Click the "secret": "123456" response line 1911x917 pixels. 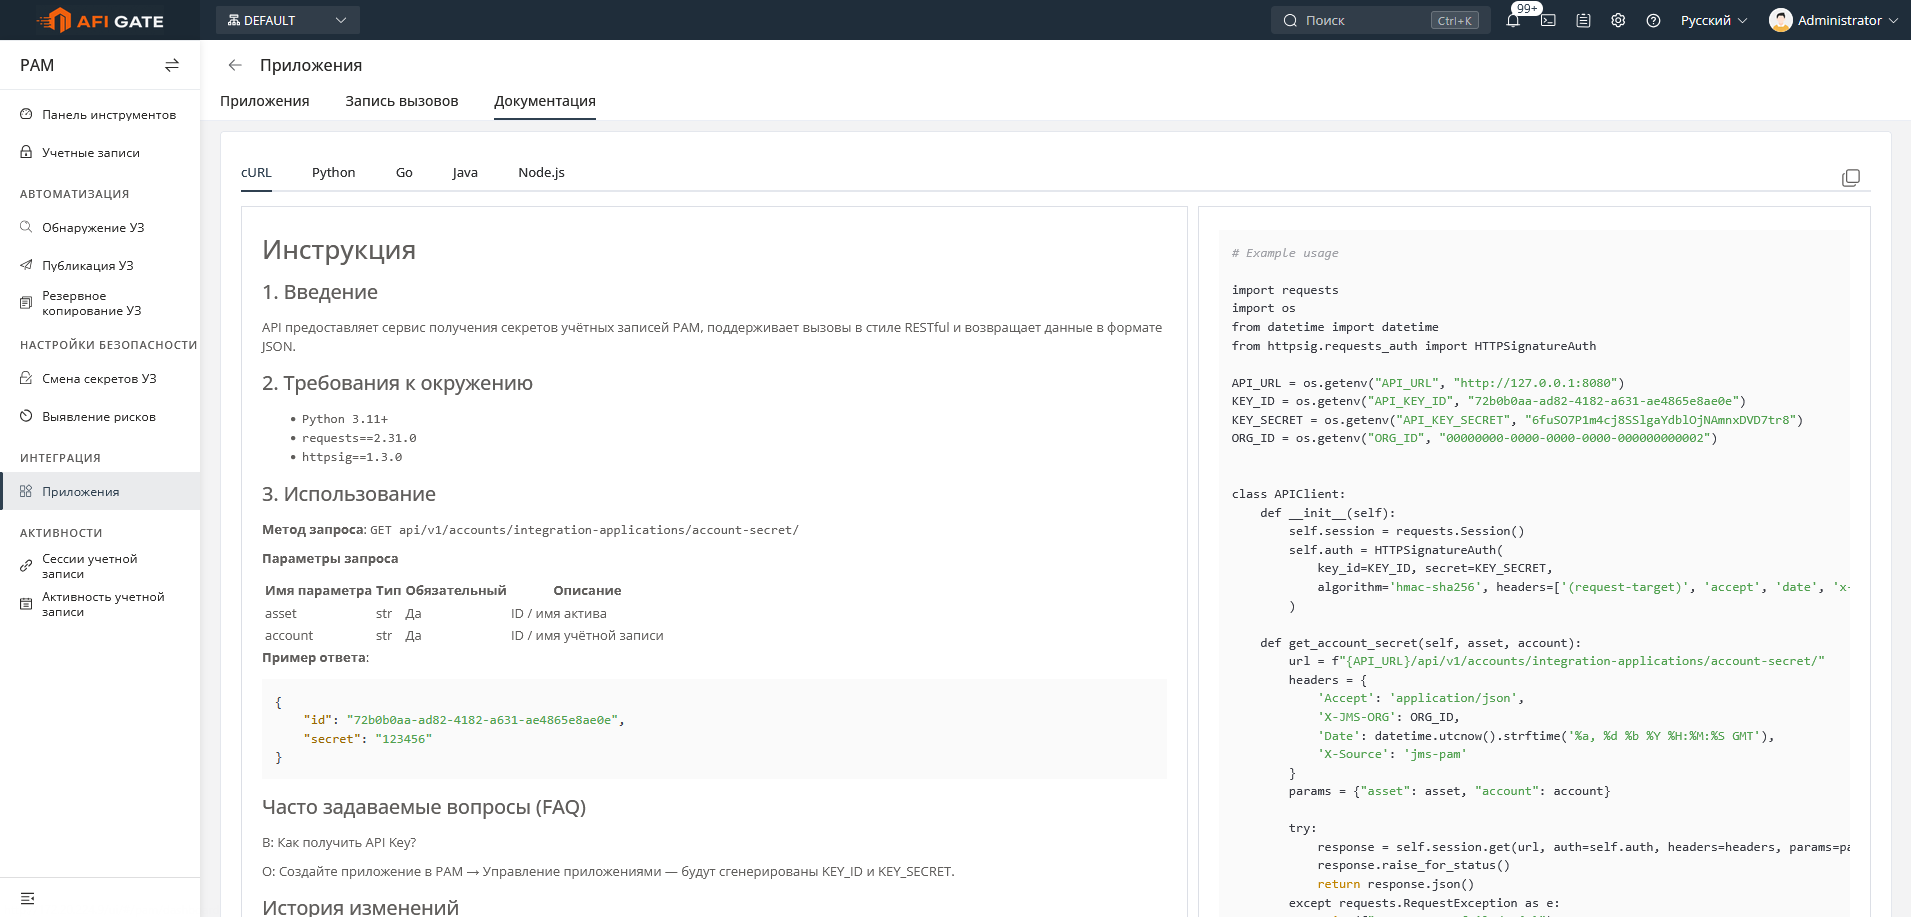coord(368,739)
